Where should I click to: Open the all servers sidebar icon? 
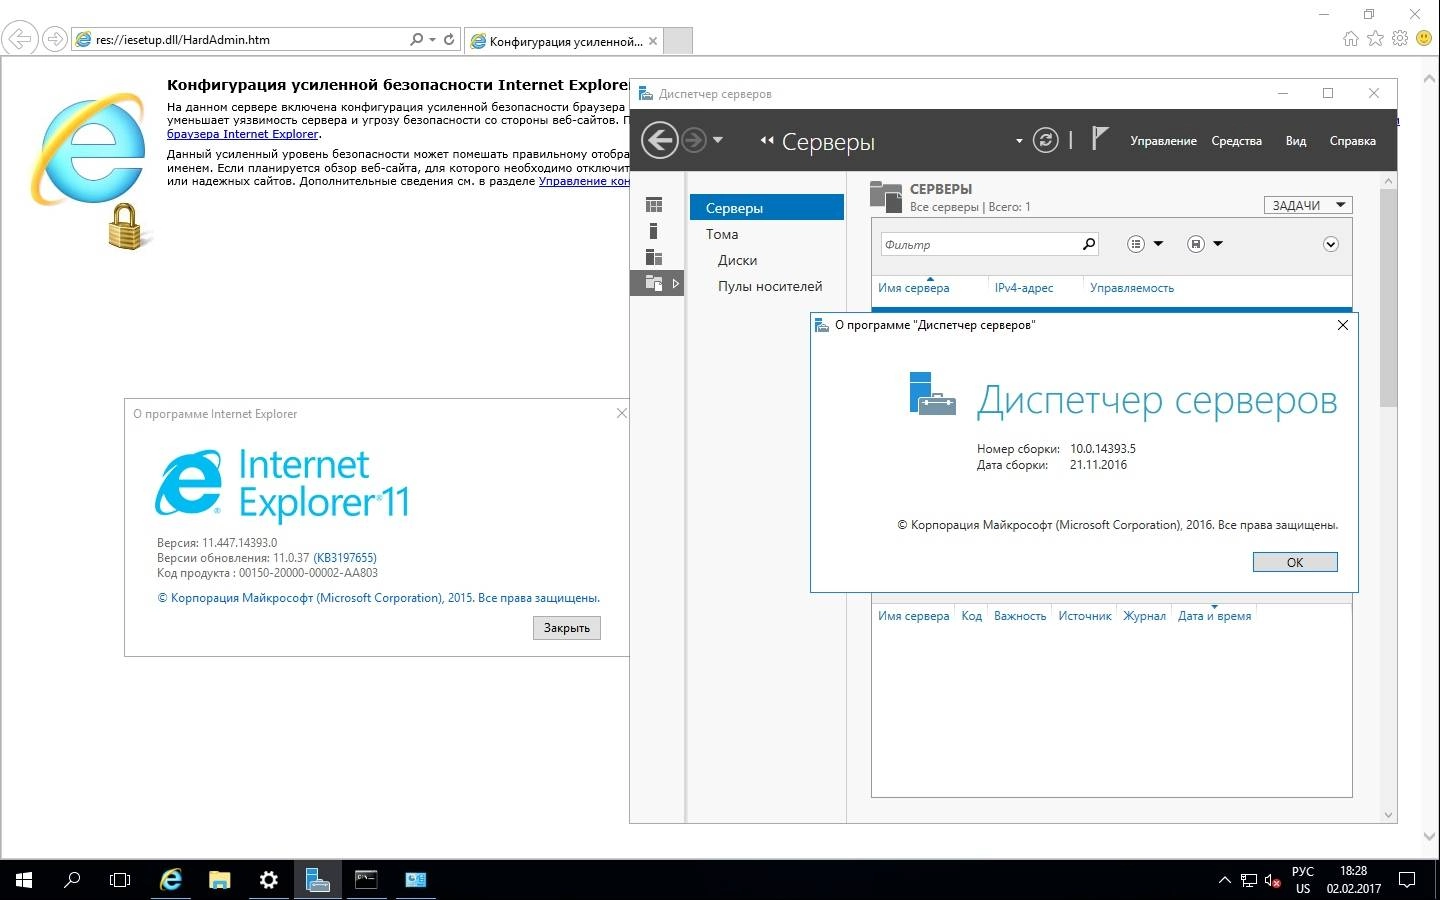click(x=654, y=257)
